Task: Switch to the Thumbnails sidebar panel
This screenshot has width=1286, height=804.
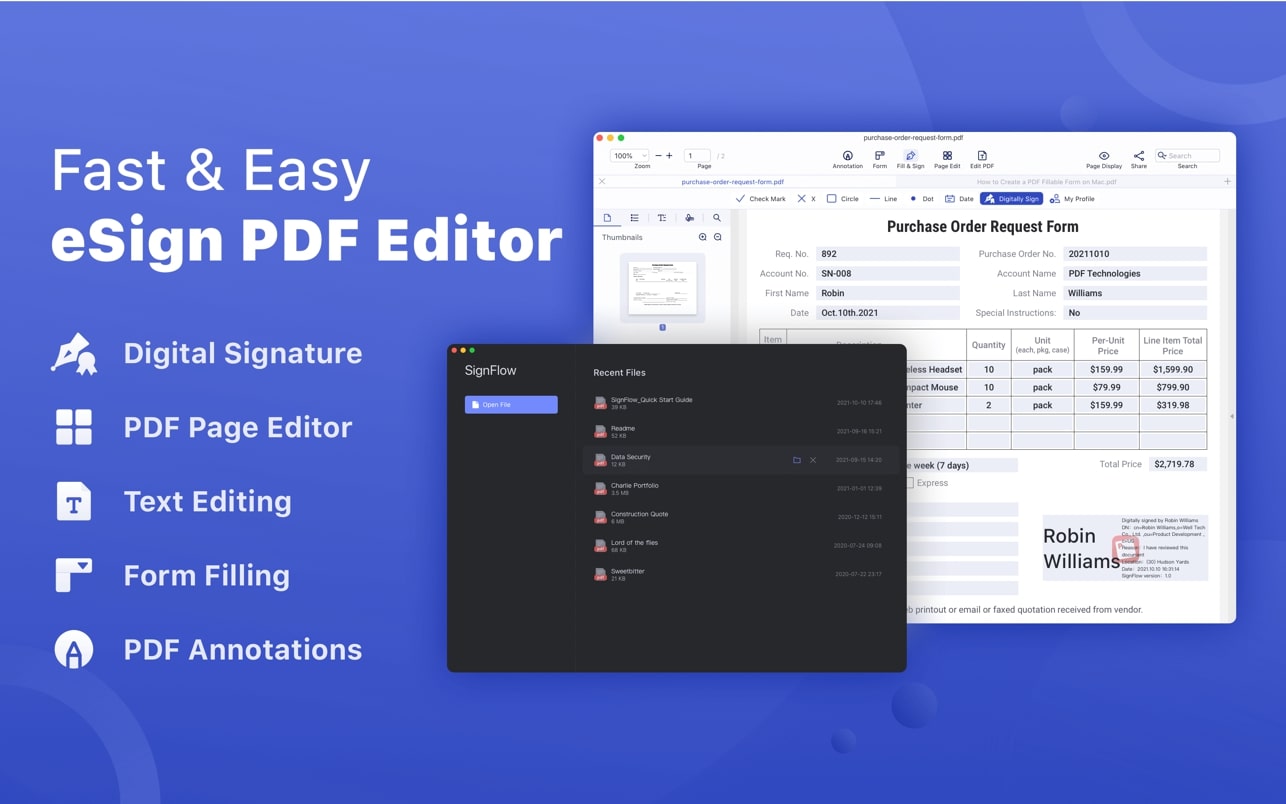Action: 608,217
